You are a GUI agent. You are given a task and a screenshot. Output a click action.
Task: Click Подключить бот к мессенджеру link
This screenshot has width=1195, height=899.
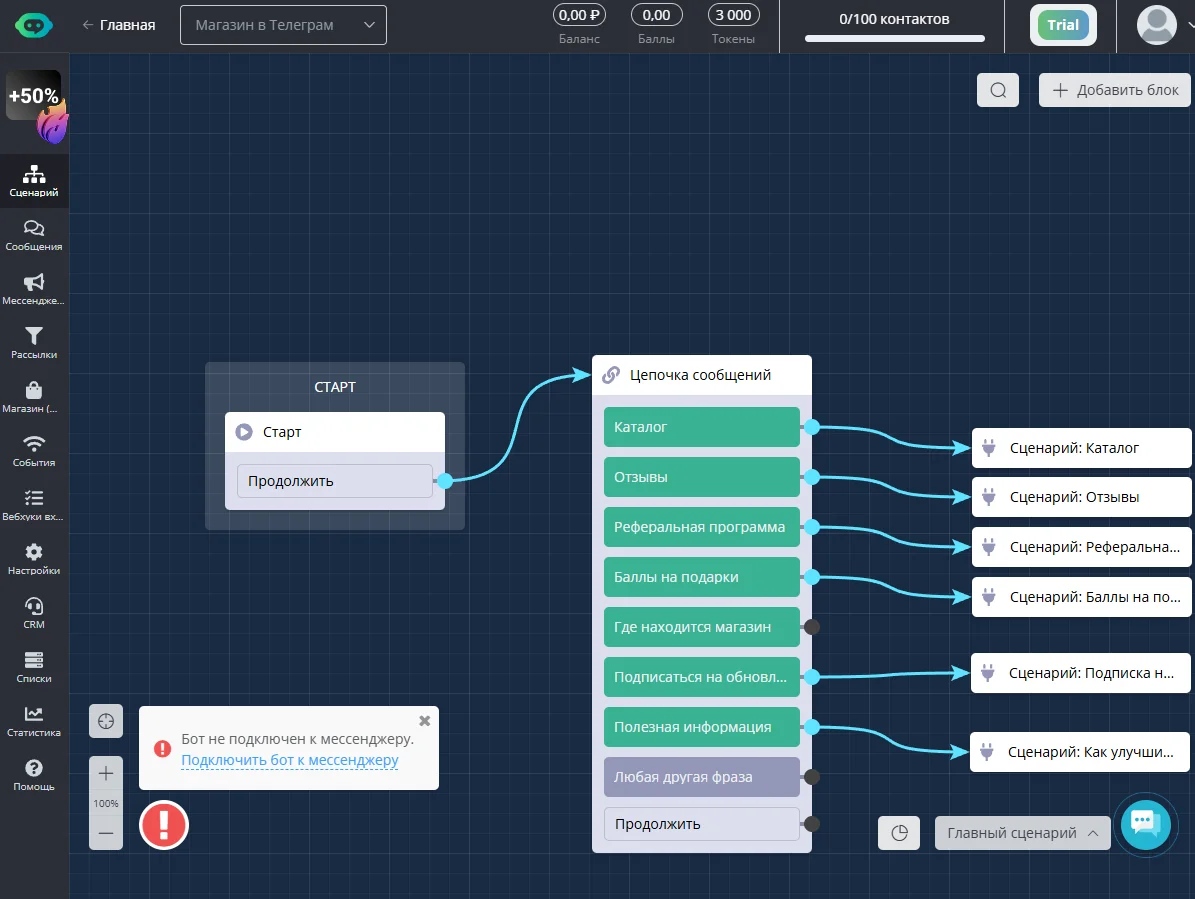pyautogui.click(x=290, y=760)
